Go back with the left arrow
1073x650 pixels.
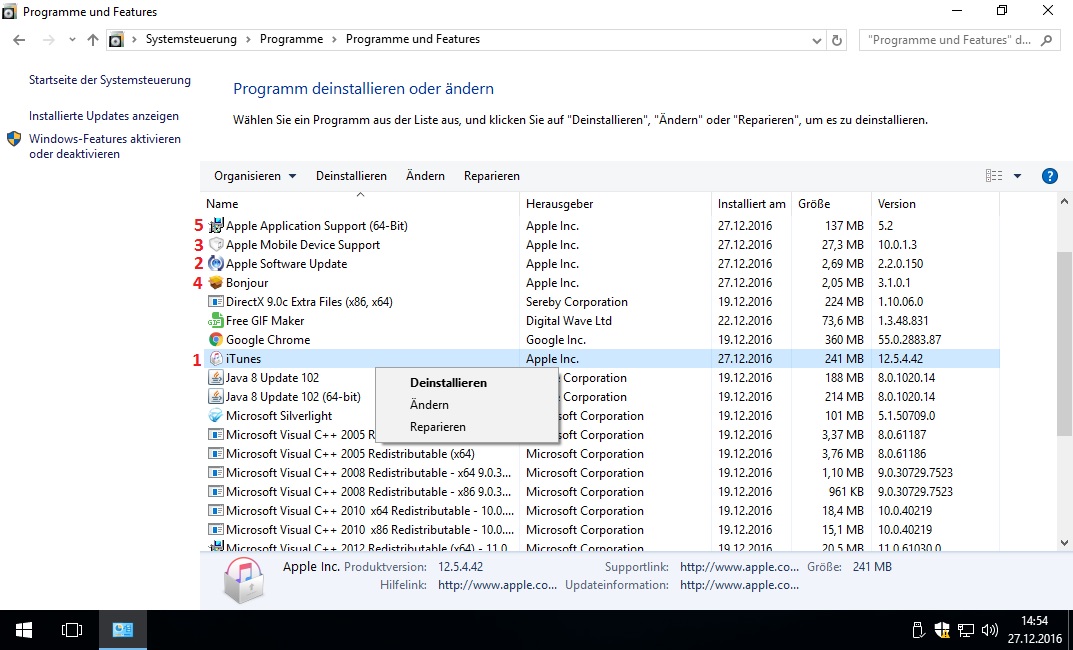click(x=19, y=40)
